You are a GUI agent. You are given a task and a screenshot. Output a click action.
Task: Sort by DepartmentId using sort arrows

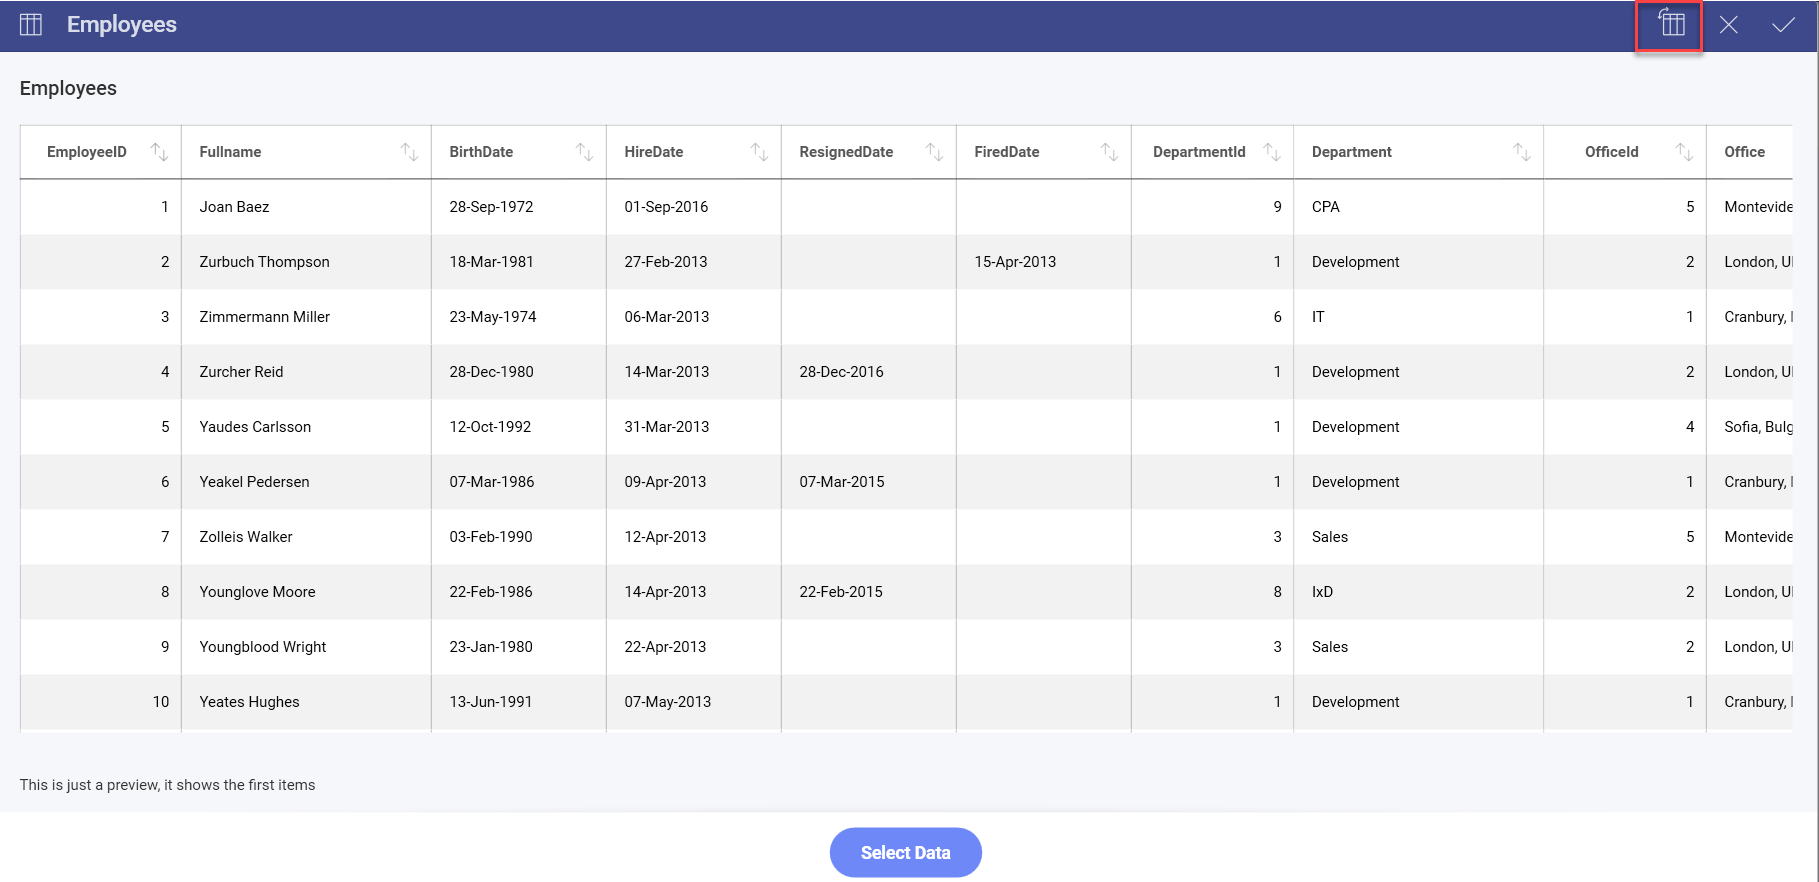click(1271, 152)
